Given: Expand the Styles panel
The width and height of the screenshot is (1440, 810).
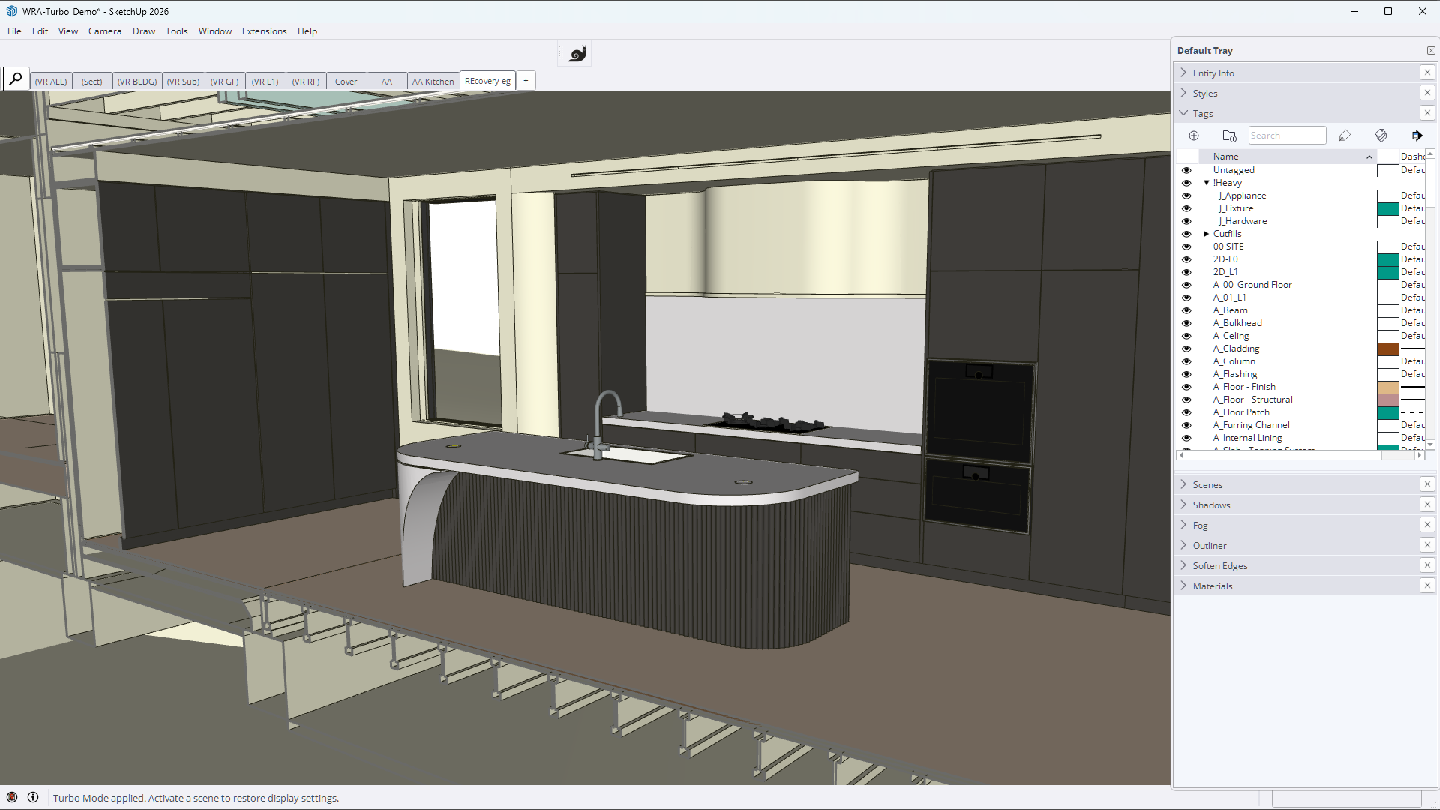Looking at the screenshot, I should tap(1184, 93).
